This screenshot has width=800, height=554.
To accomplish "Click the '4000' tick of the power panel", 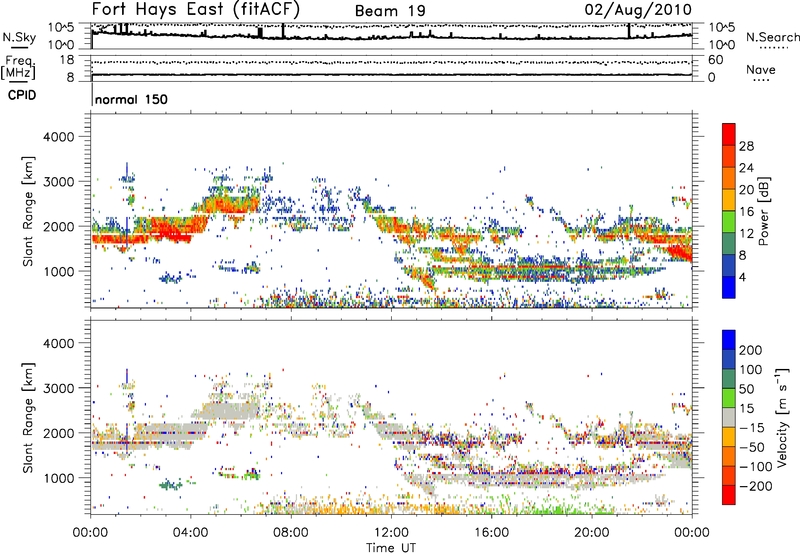I will [x=58, y=137].
